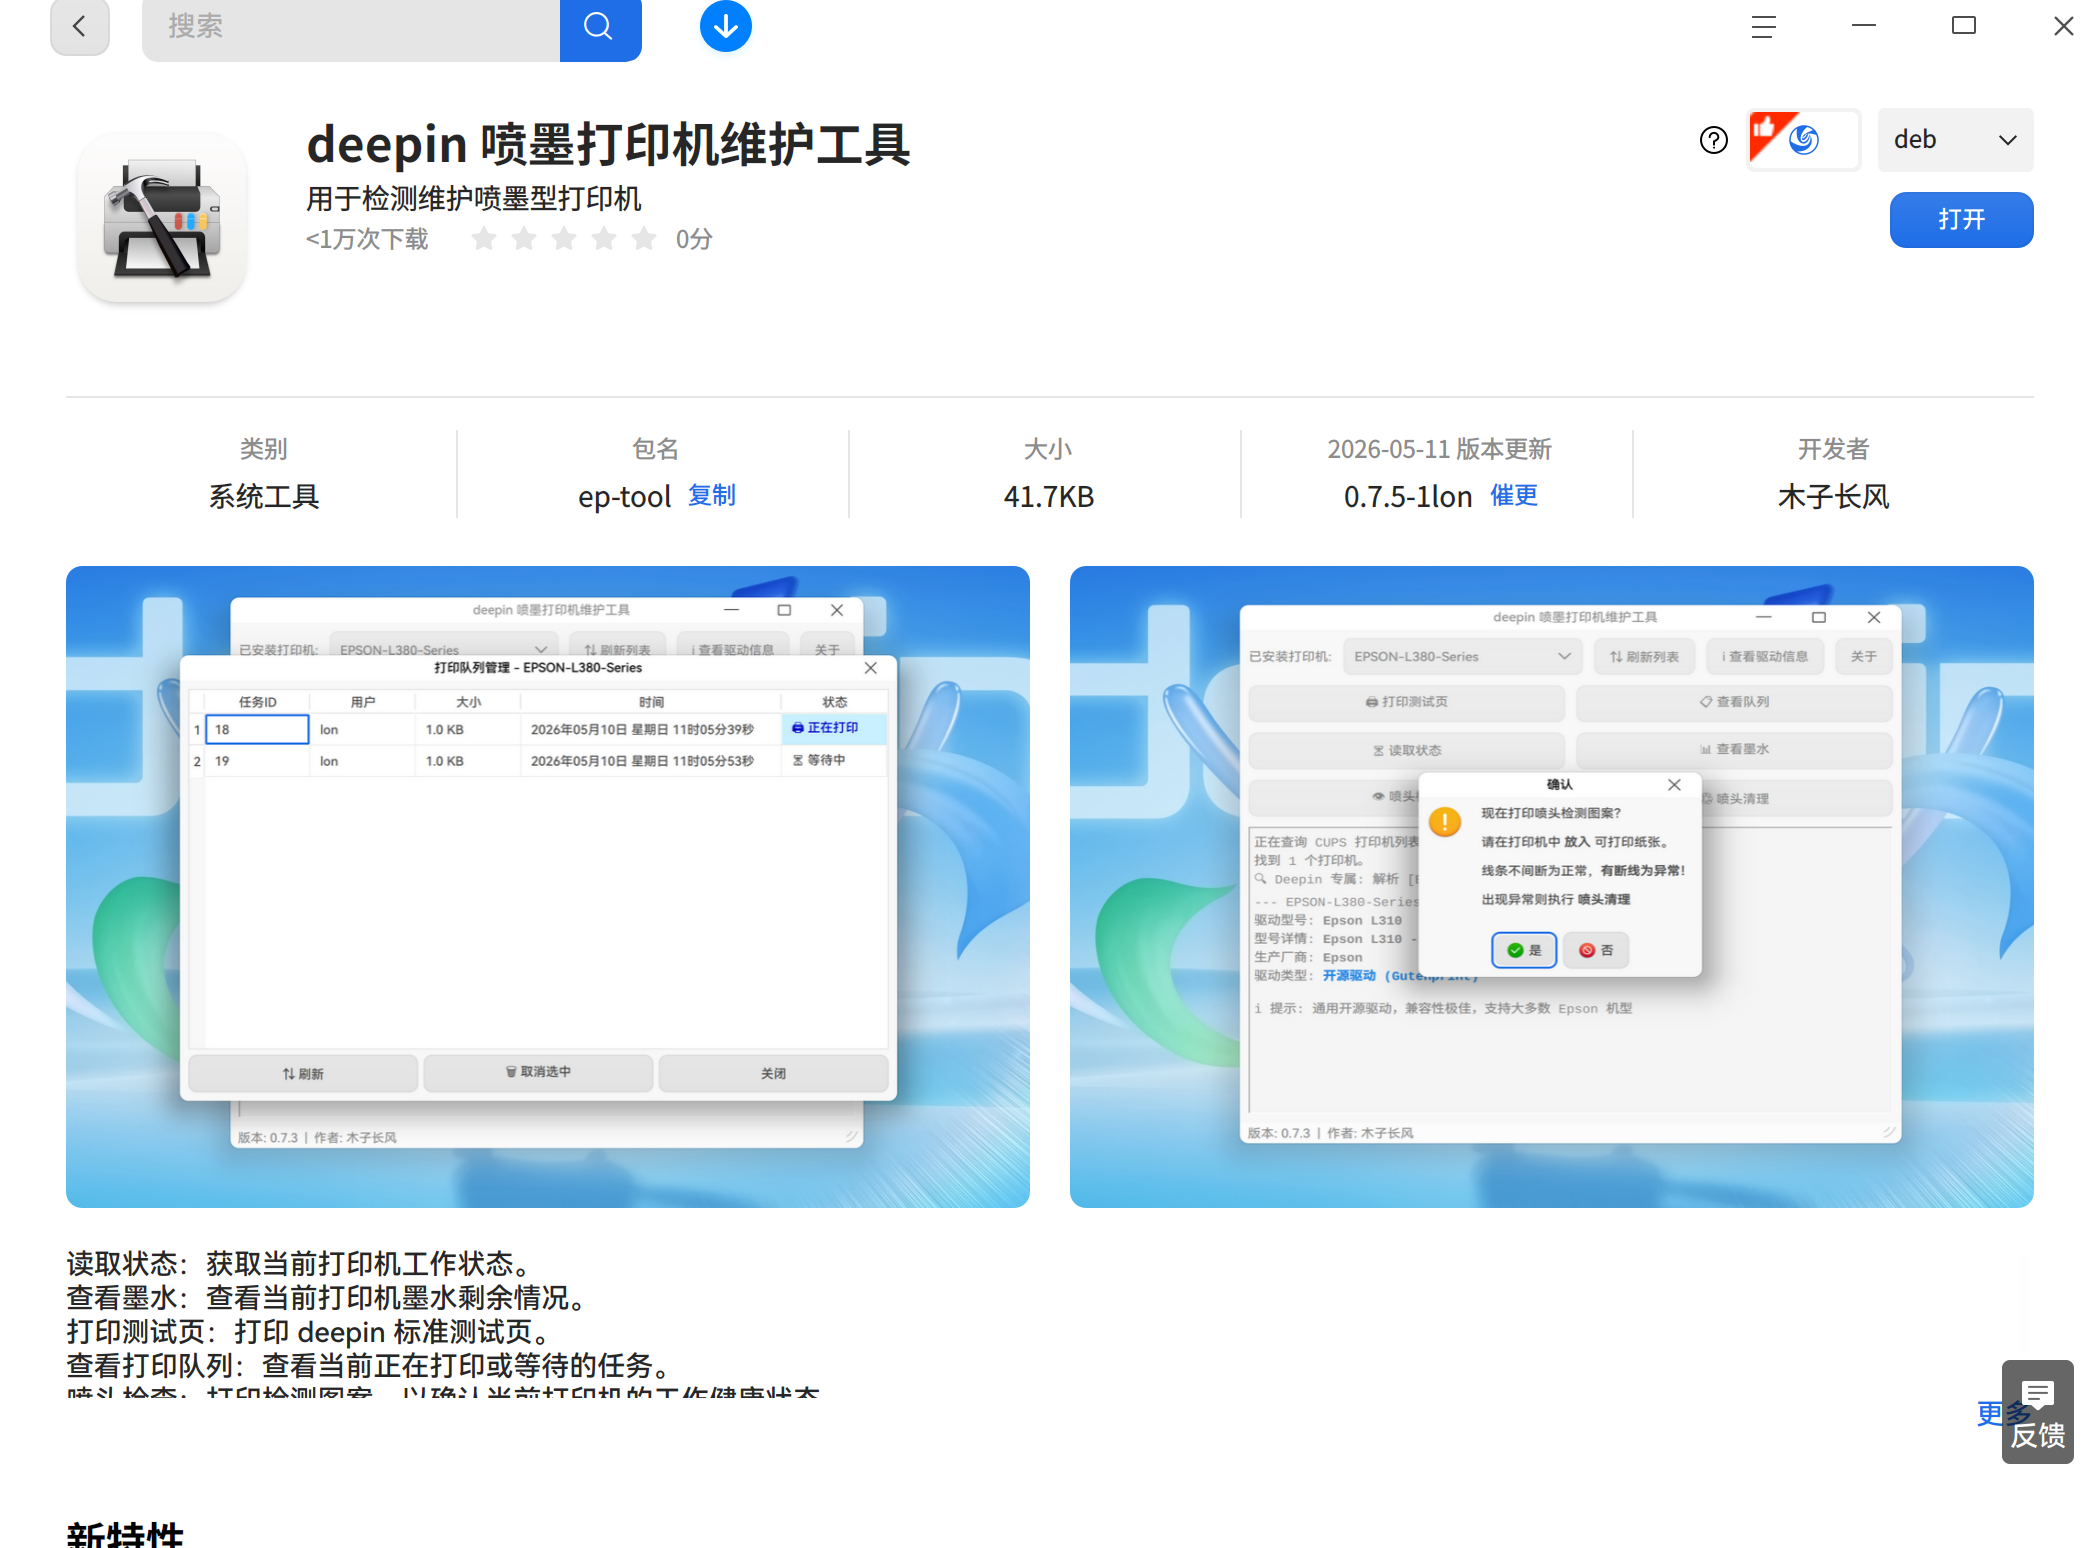Viewport: 2100px width, 1548px height.
Task: Click the third rating star
Action: coord(564,238)
